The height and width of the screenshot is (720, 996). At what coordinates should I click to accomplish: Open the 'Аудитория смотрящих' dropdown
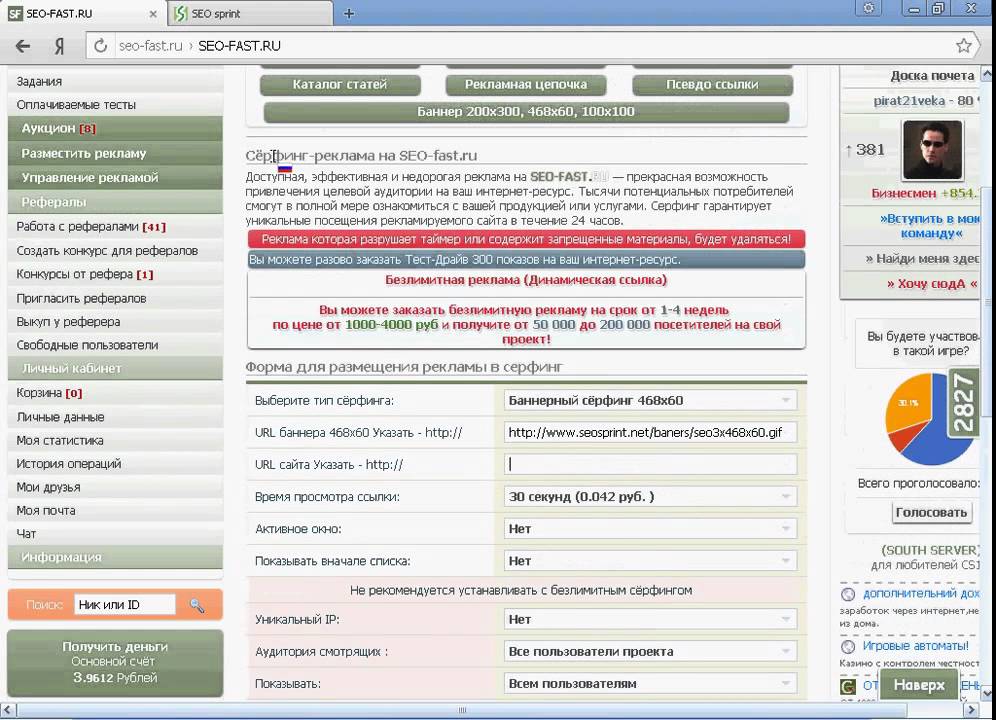click(x=650, y=652)
